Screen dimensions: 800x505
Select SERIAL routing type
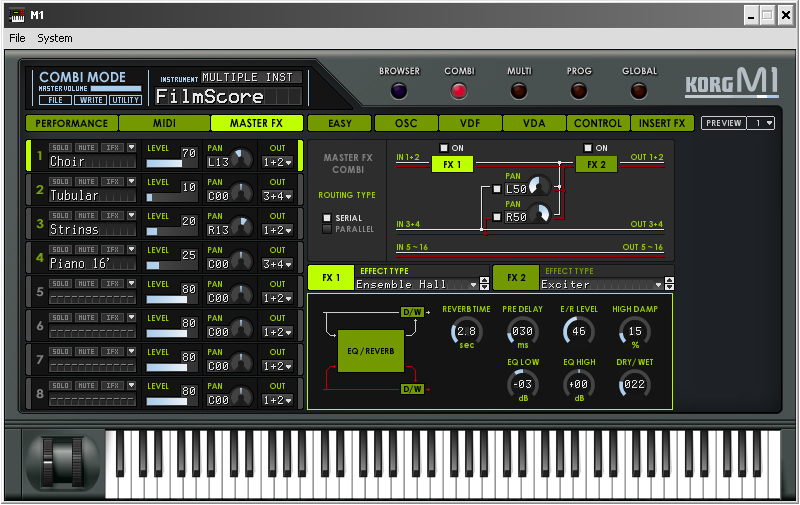coord(327,218)
